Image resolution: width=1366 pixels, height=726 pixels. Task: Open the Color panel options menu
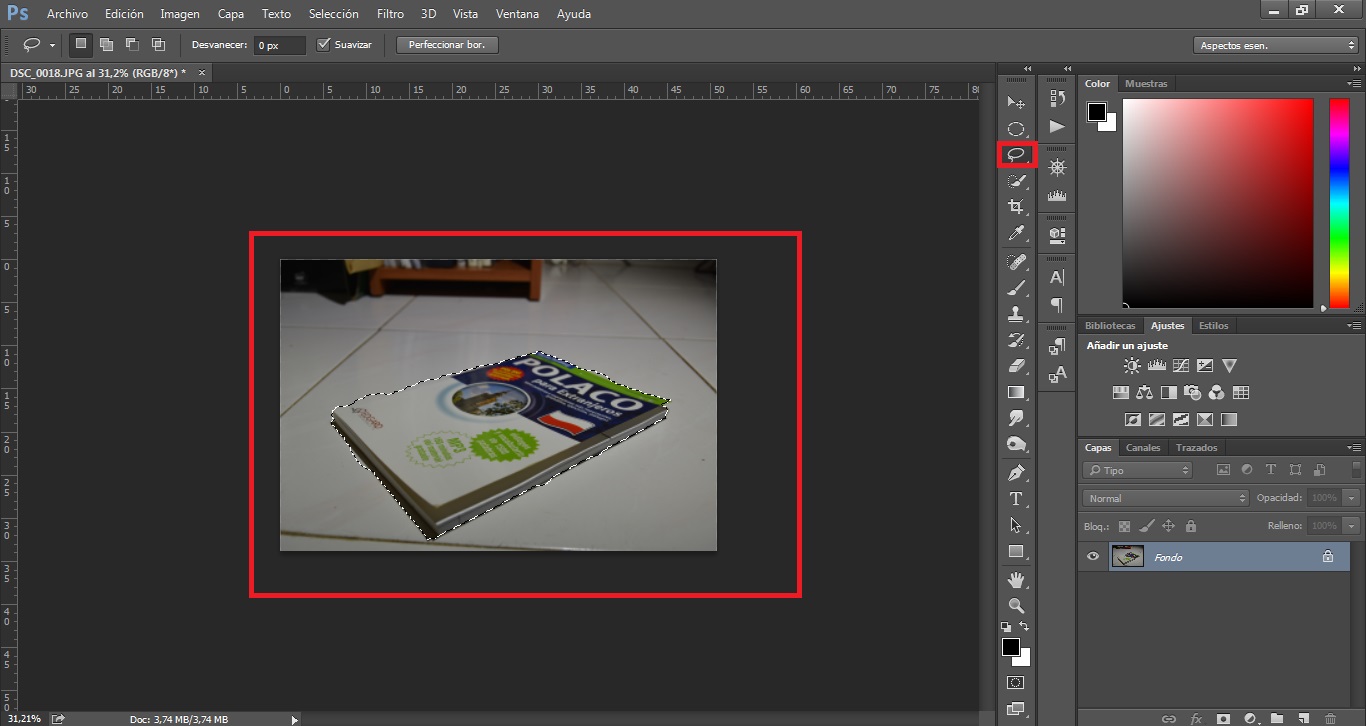pos(1354,84)
